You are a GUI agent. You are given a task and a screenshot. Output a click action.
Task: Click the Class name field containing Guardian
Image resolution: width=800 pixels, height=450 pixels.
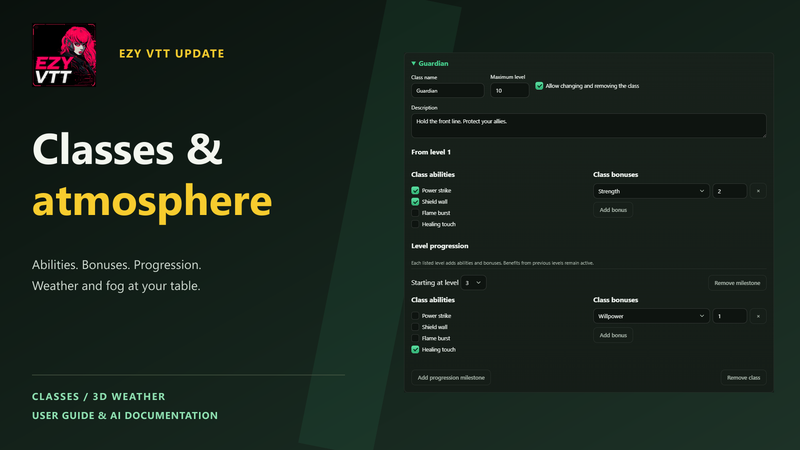click(x=447, y=90)
